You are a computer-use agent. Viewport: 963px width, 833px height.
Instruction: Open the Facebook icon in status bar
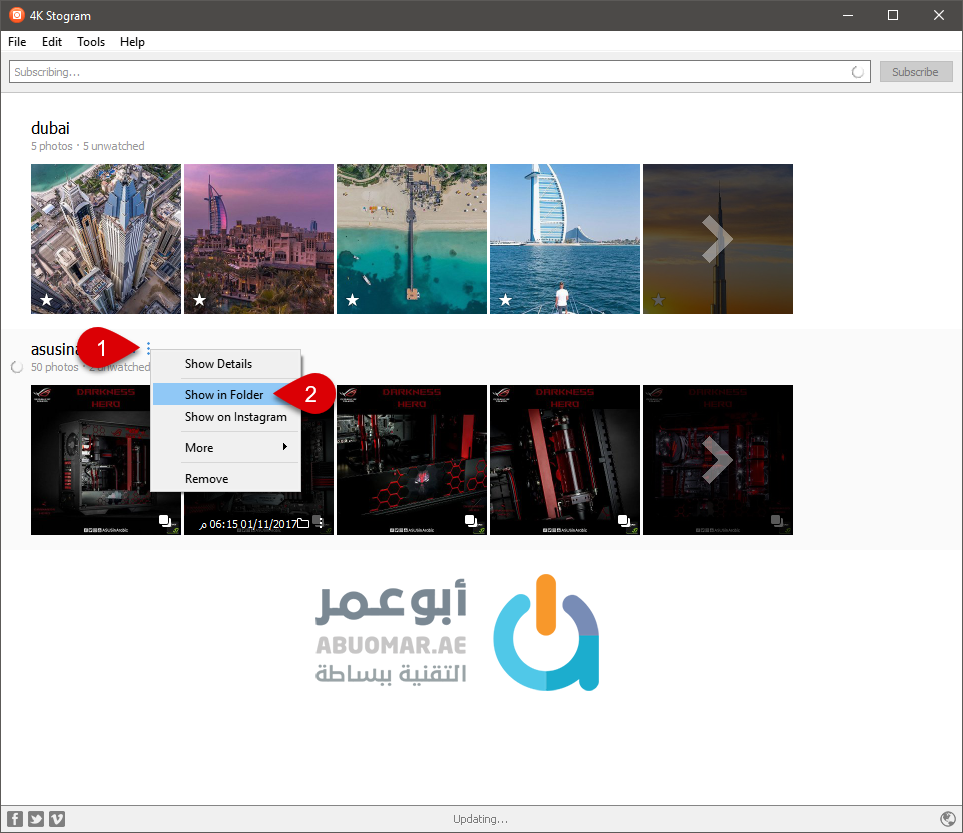pyautogui.click(x=14, y=819)
